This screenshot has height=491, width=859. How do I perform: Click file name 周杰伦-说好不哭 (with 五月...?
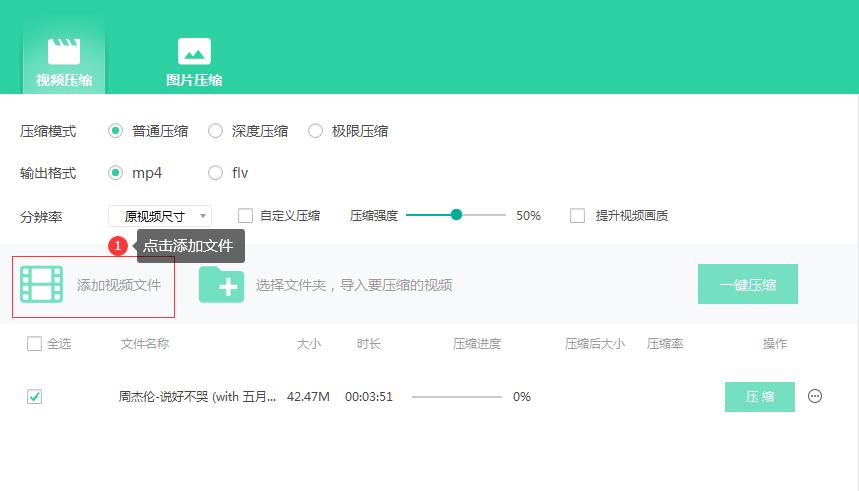pyautogui.click(x=197, y=397)
